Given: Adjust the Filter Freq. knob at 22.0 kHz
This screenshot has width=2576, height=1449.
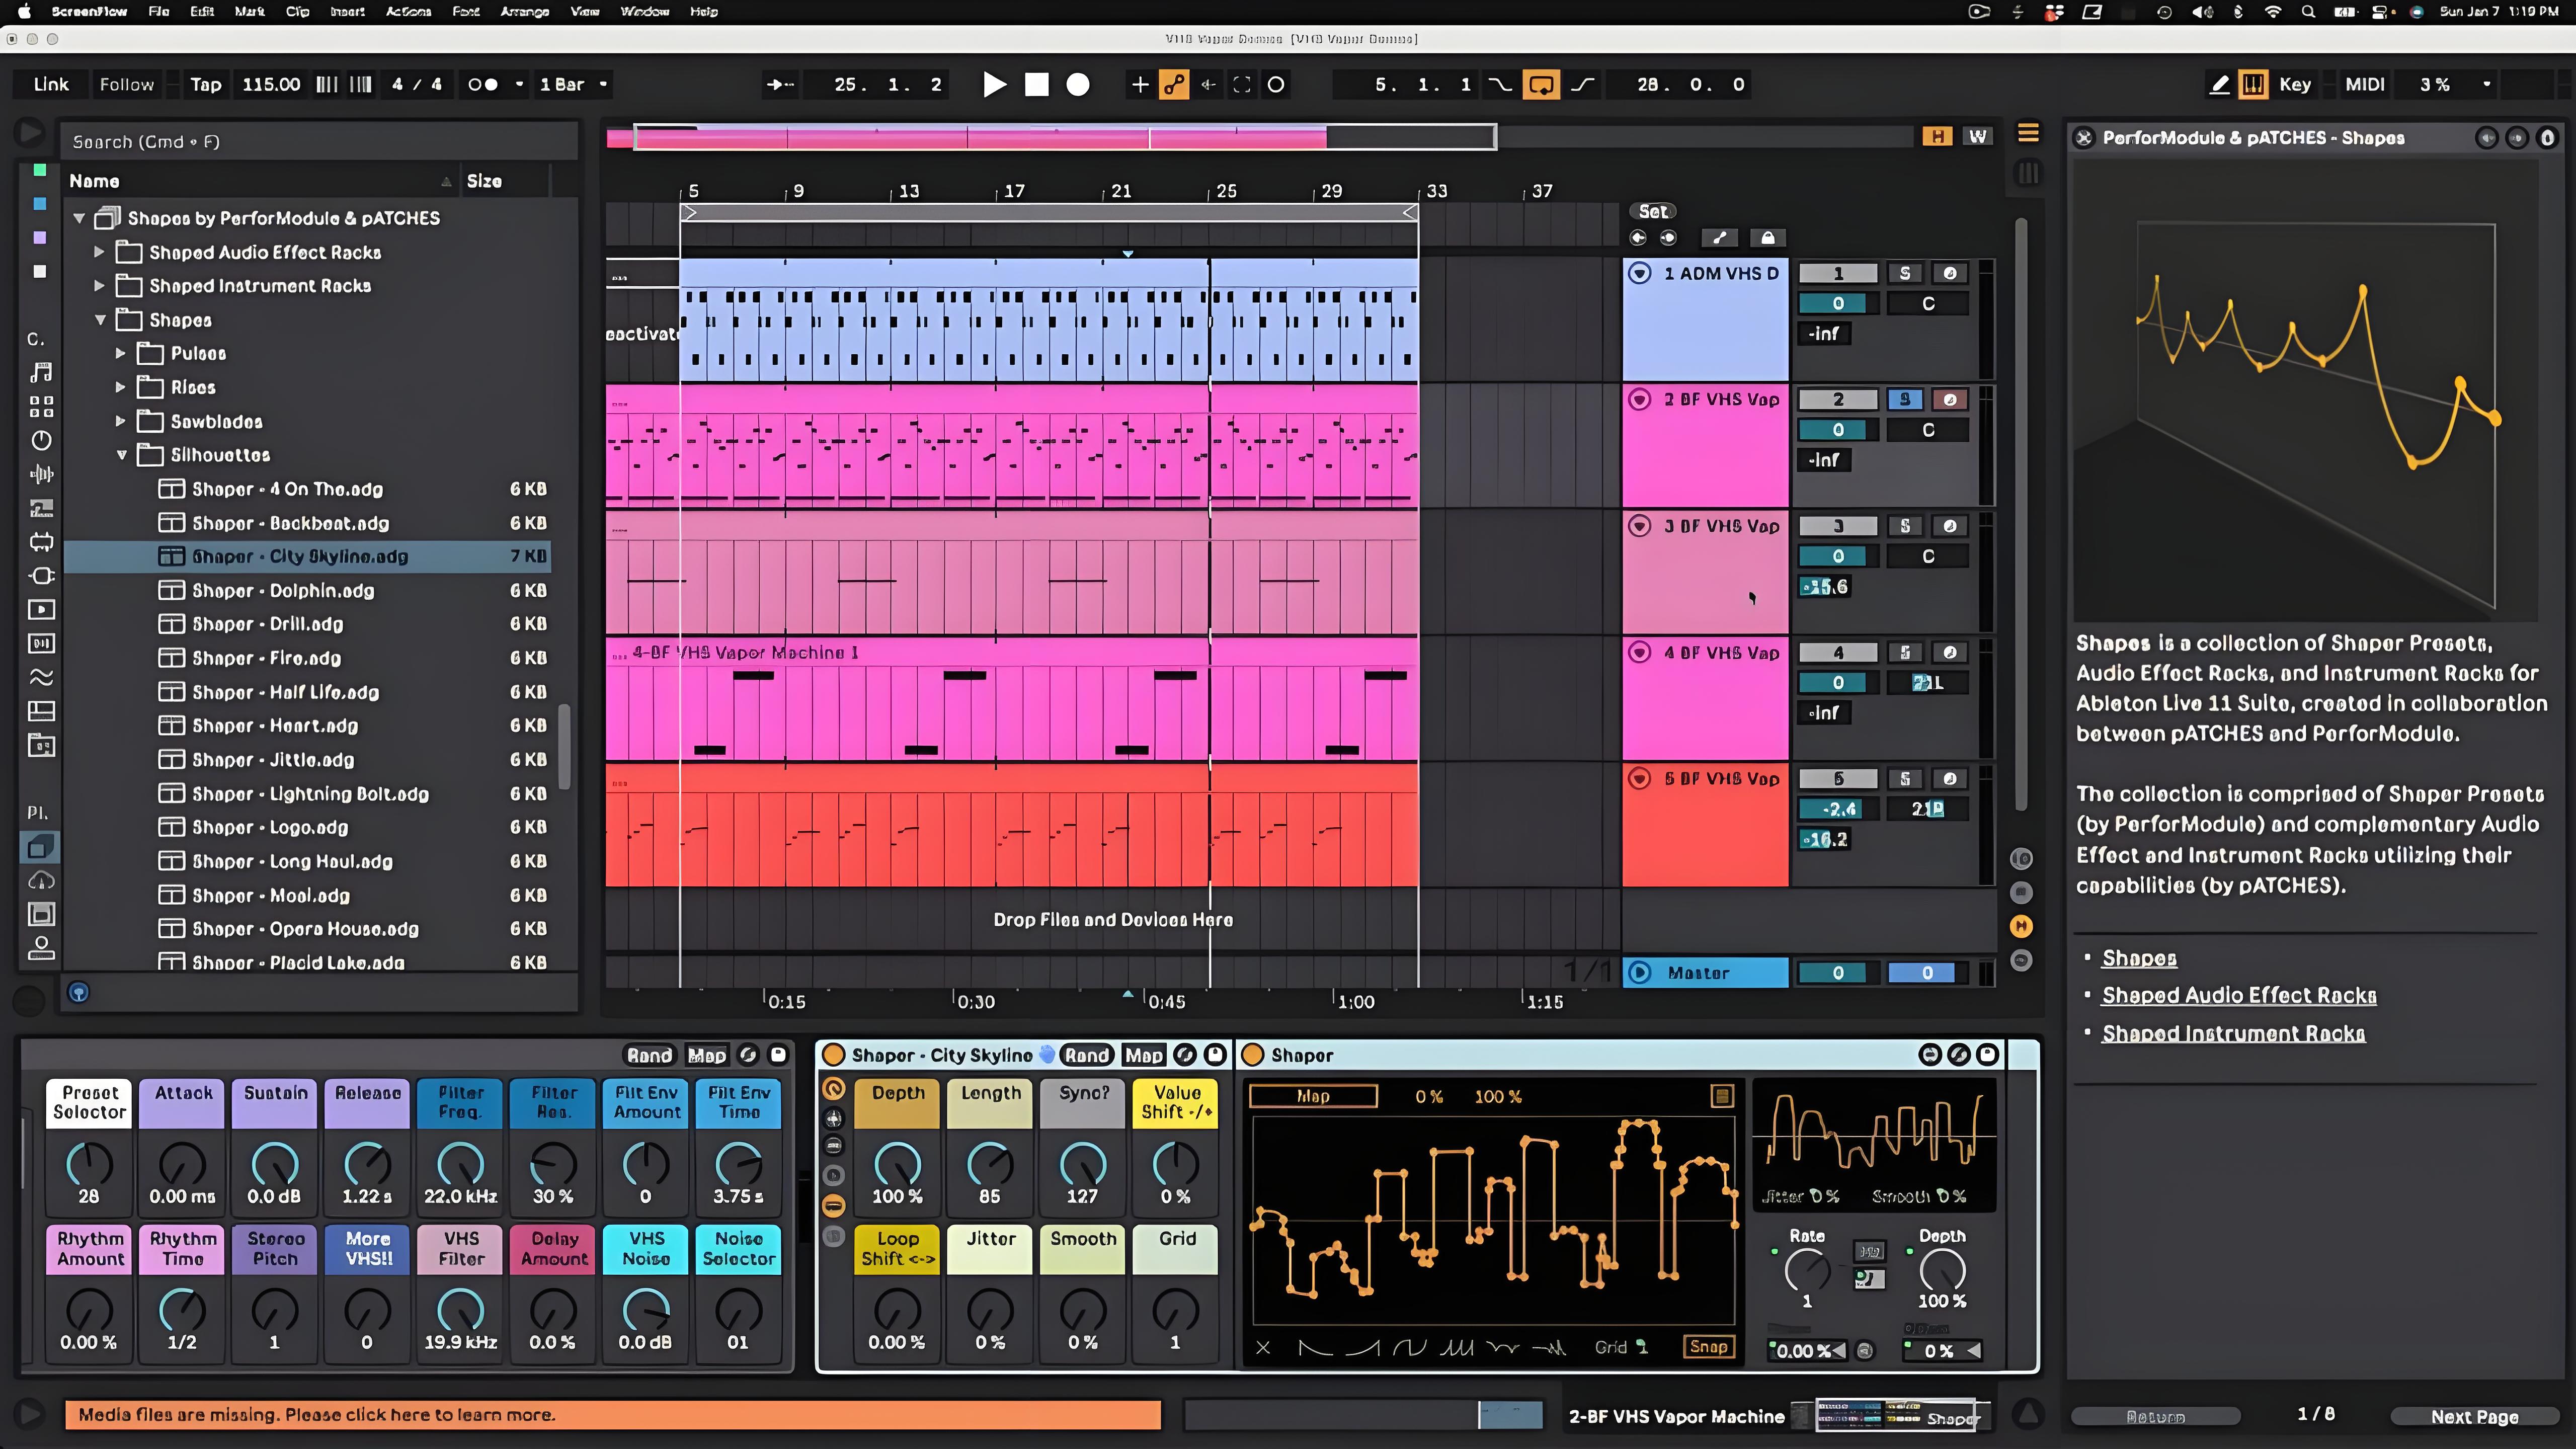Looking at the screenshot, I should [460, 1165].
